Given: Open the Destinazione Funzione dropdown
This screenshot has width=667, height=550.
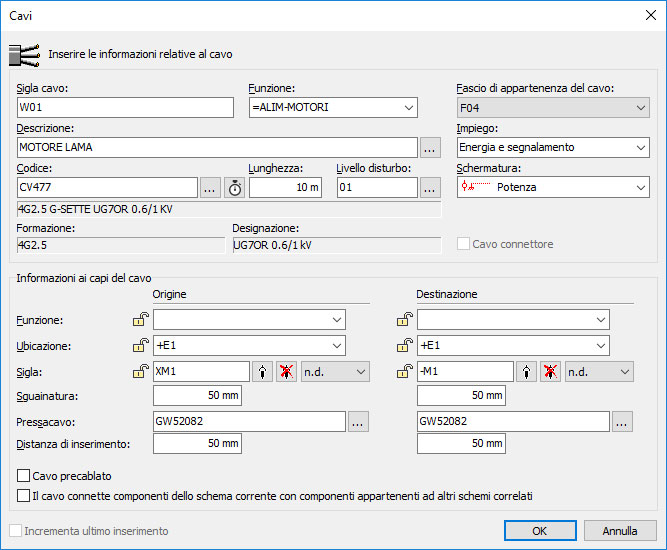Looking at the screenshot, I should pos(601,319).
